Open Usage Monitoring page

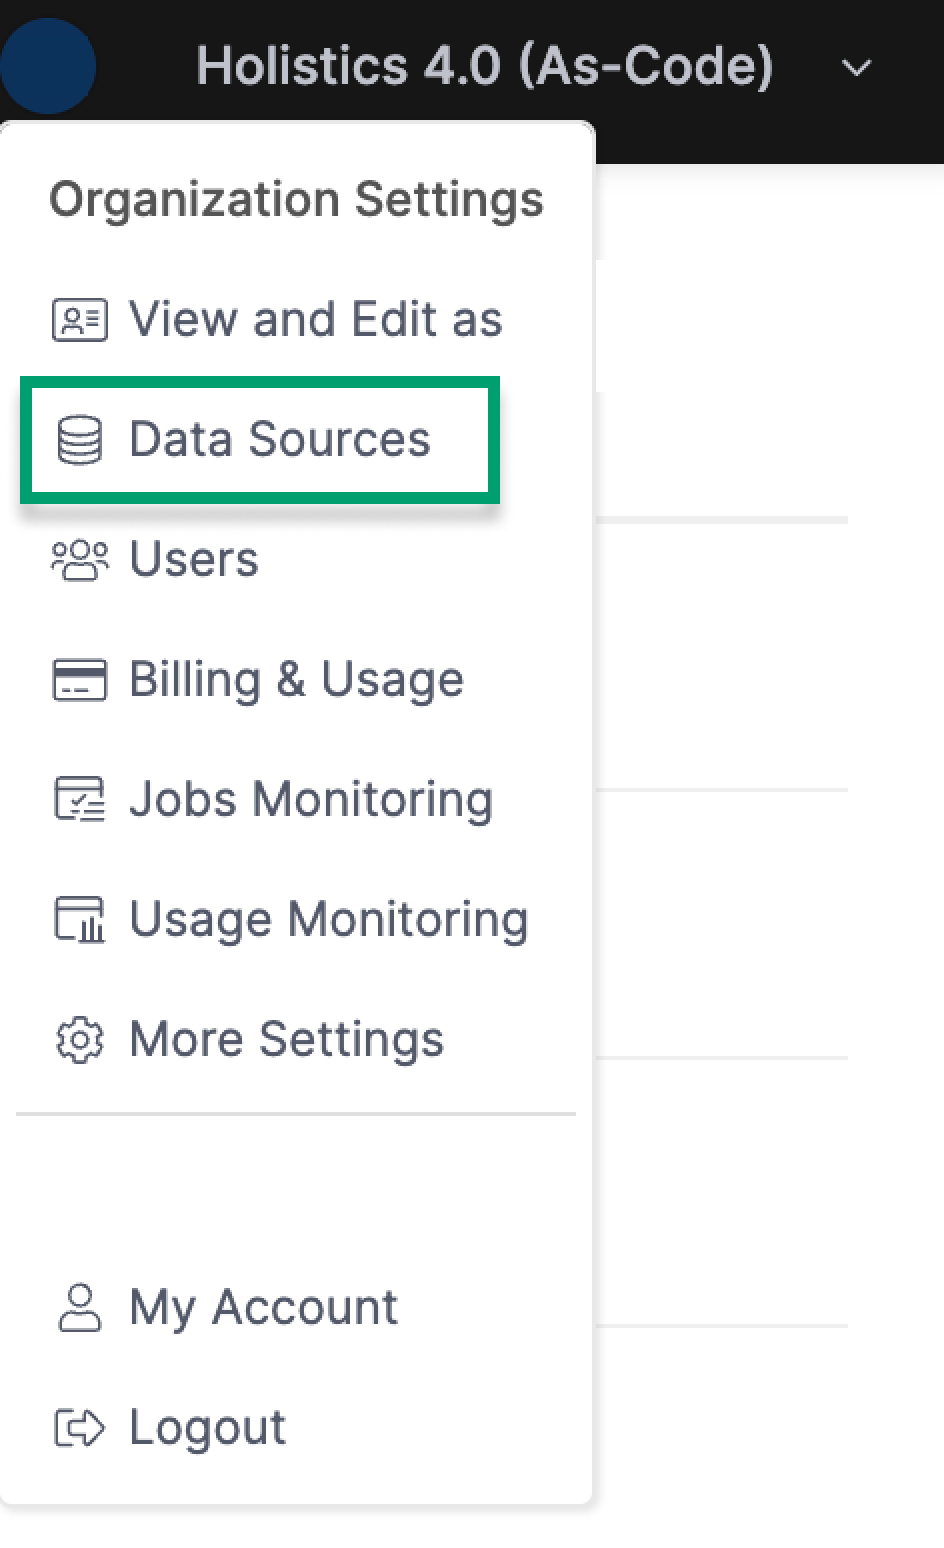pyautogui.click(x=329, y=920)
